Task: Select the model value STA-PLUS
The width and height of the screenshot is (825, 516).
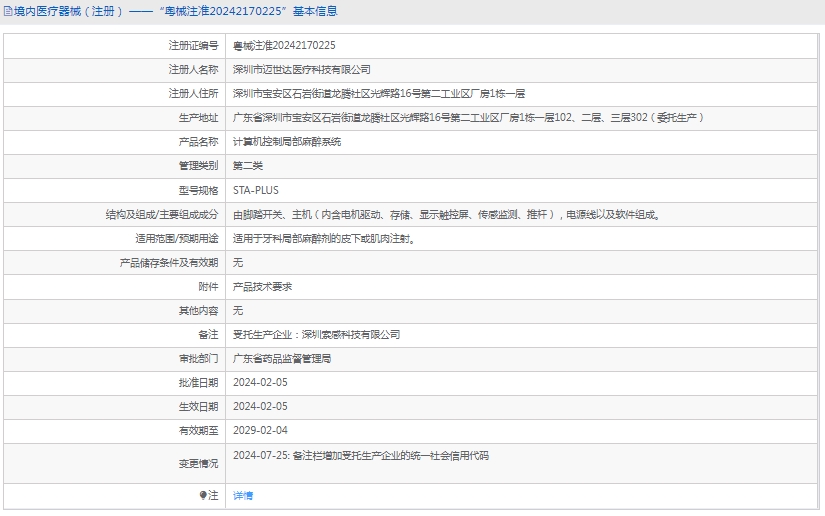Action: [256, 190]
